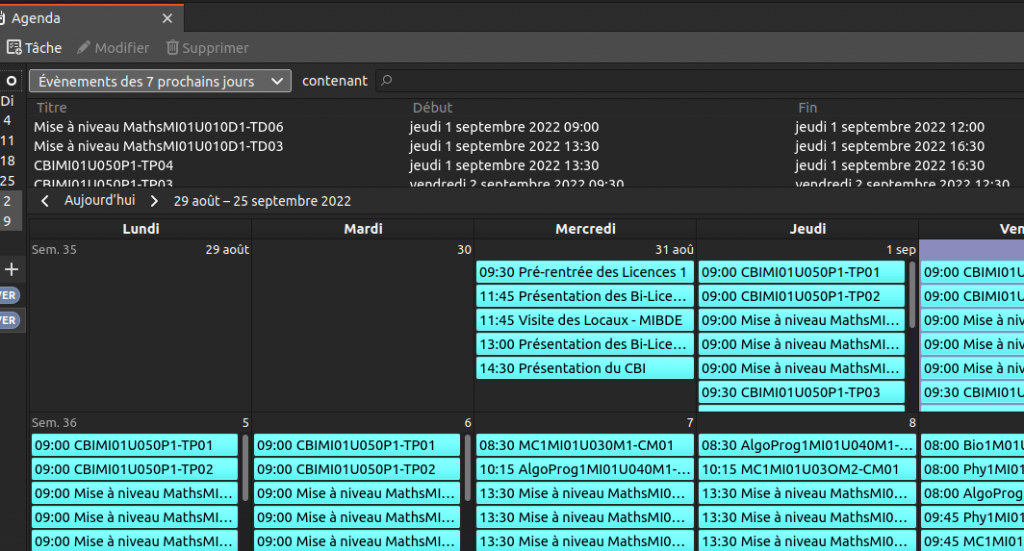Image resolution: width=1024 pixels, height=551 pixels.
Task: Click the search magnifier icon
Action: pos(387,81)
